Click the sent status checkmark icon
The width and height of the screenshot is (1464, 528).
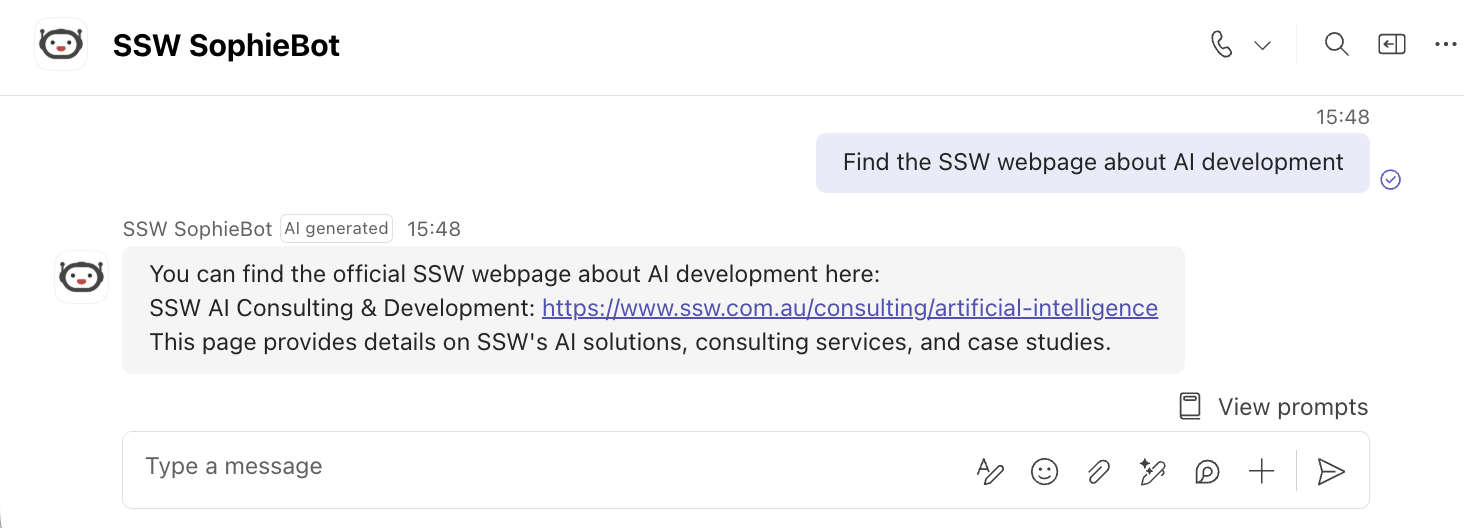point(1391,180)
